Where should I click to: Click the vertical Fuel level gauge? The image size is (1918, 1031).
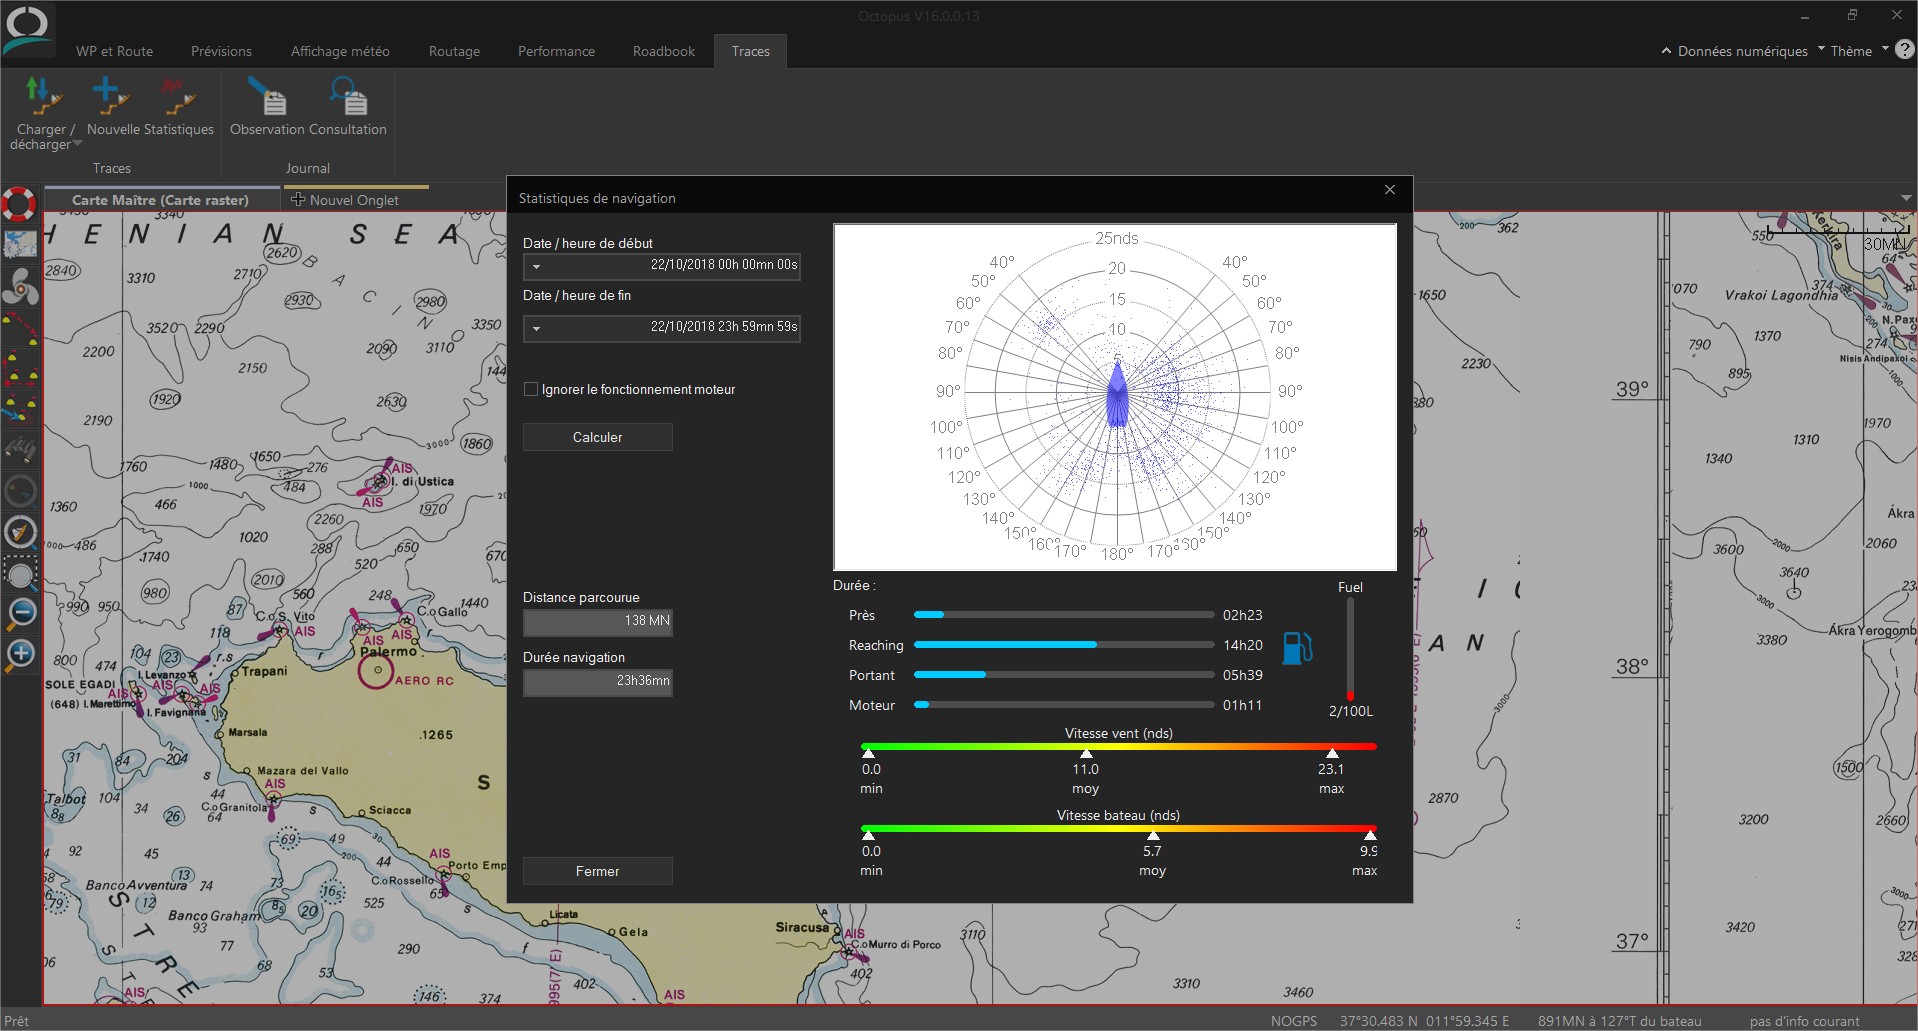point(1350,650)
